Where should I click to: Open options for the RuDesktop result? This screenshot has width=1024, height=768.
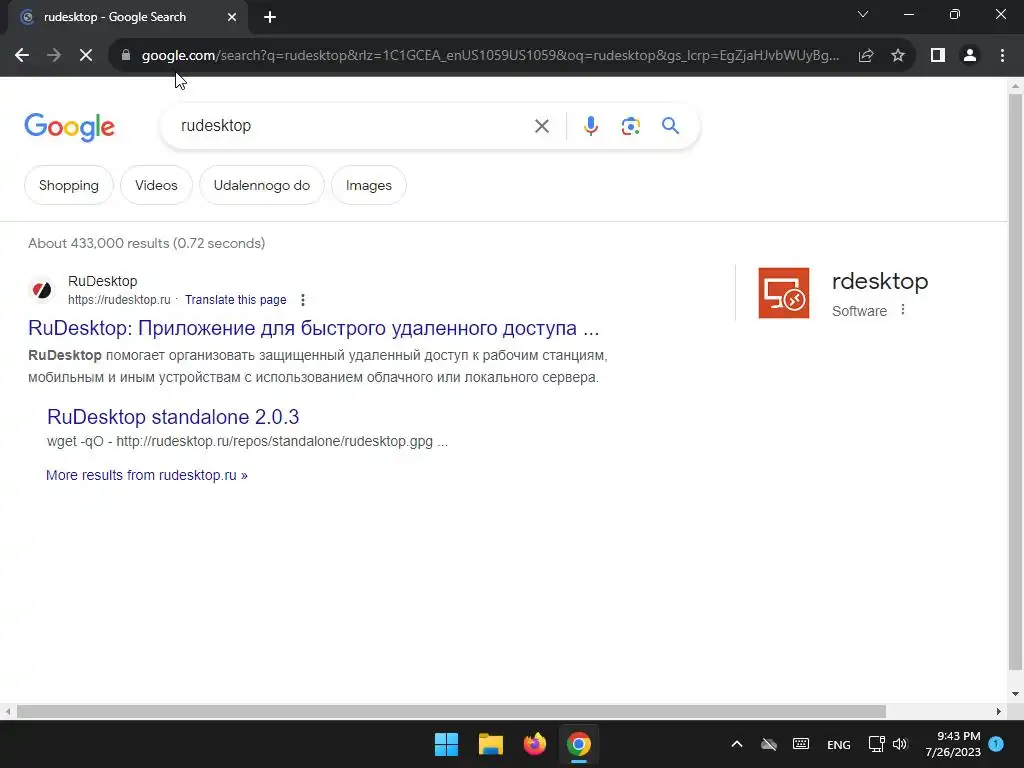302,300
